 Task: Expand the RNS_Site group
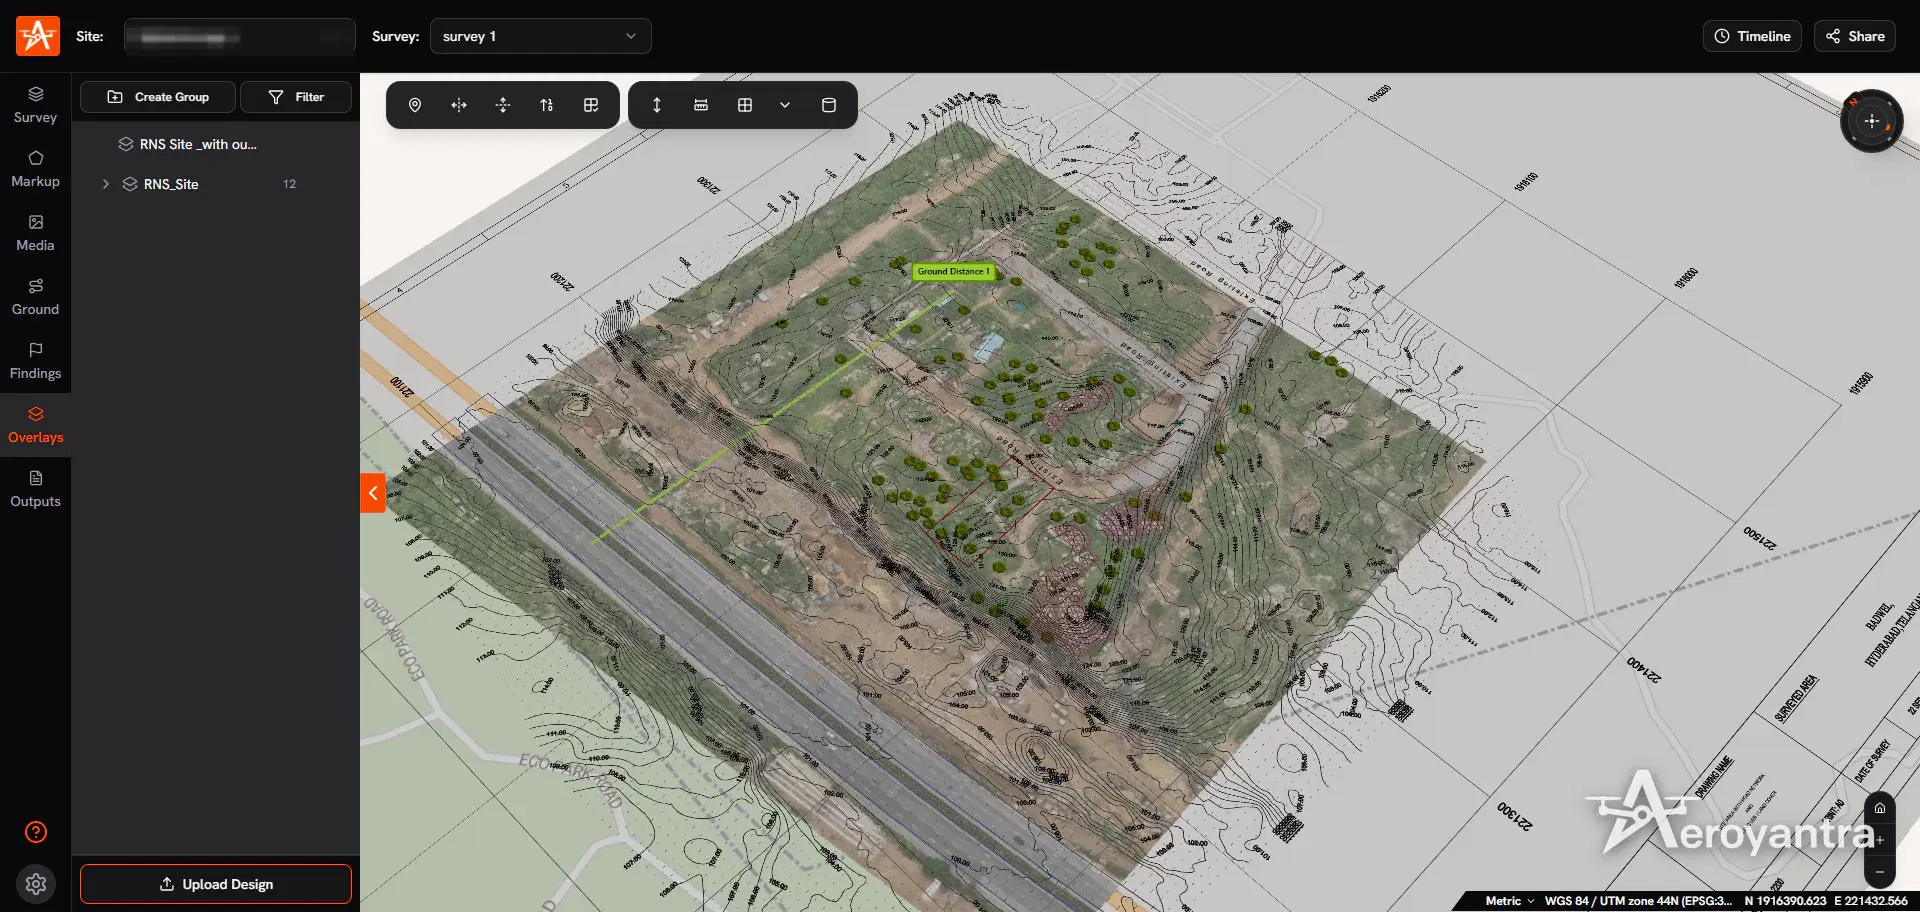click(x=105, y=184)
